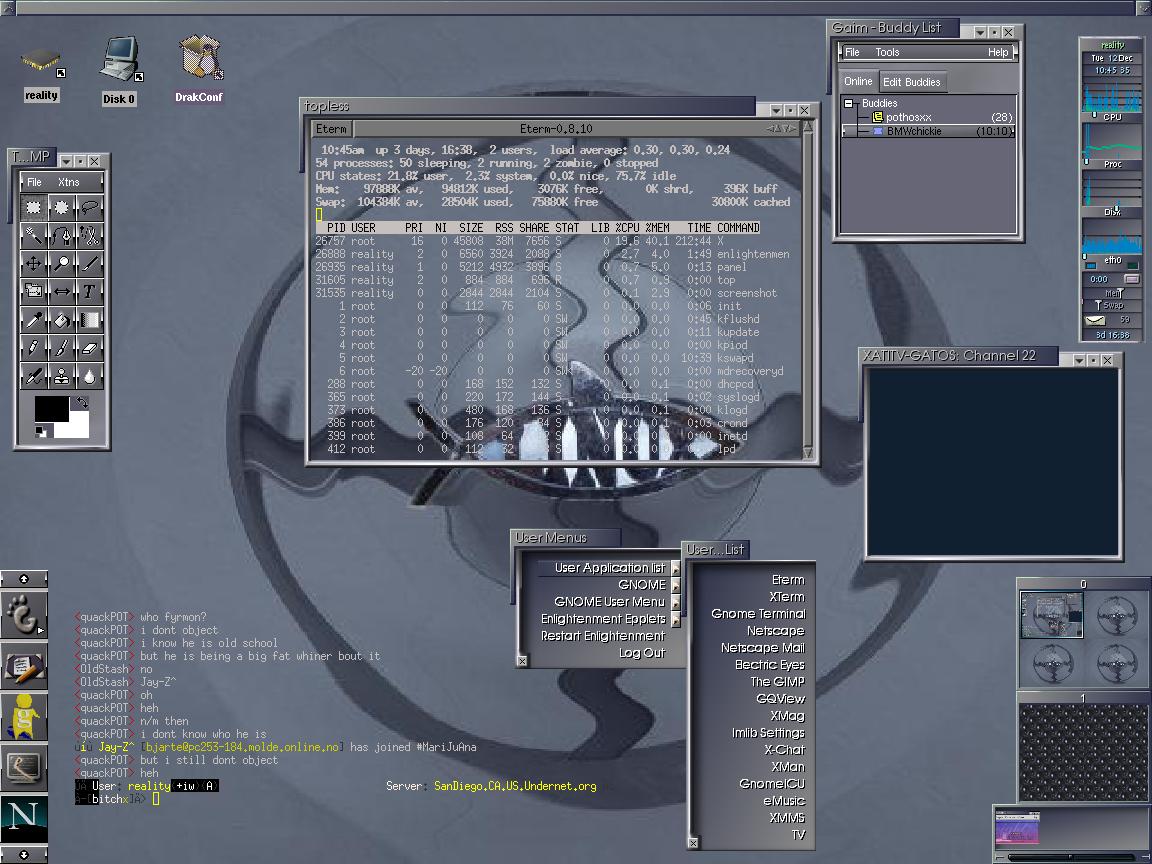1152x864 pixels.
Task: Choose the Bezier path selection tool
Action: [x=62, y=236]
